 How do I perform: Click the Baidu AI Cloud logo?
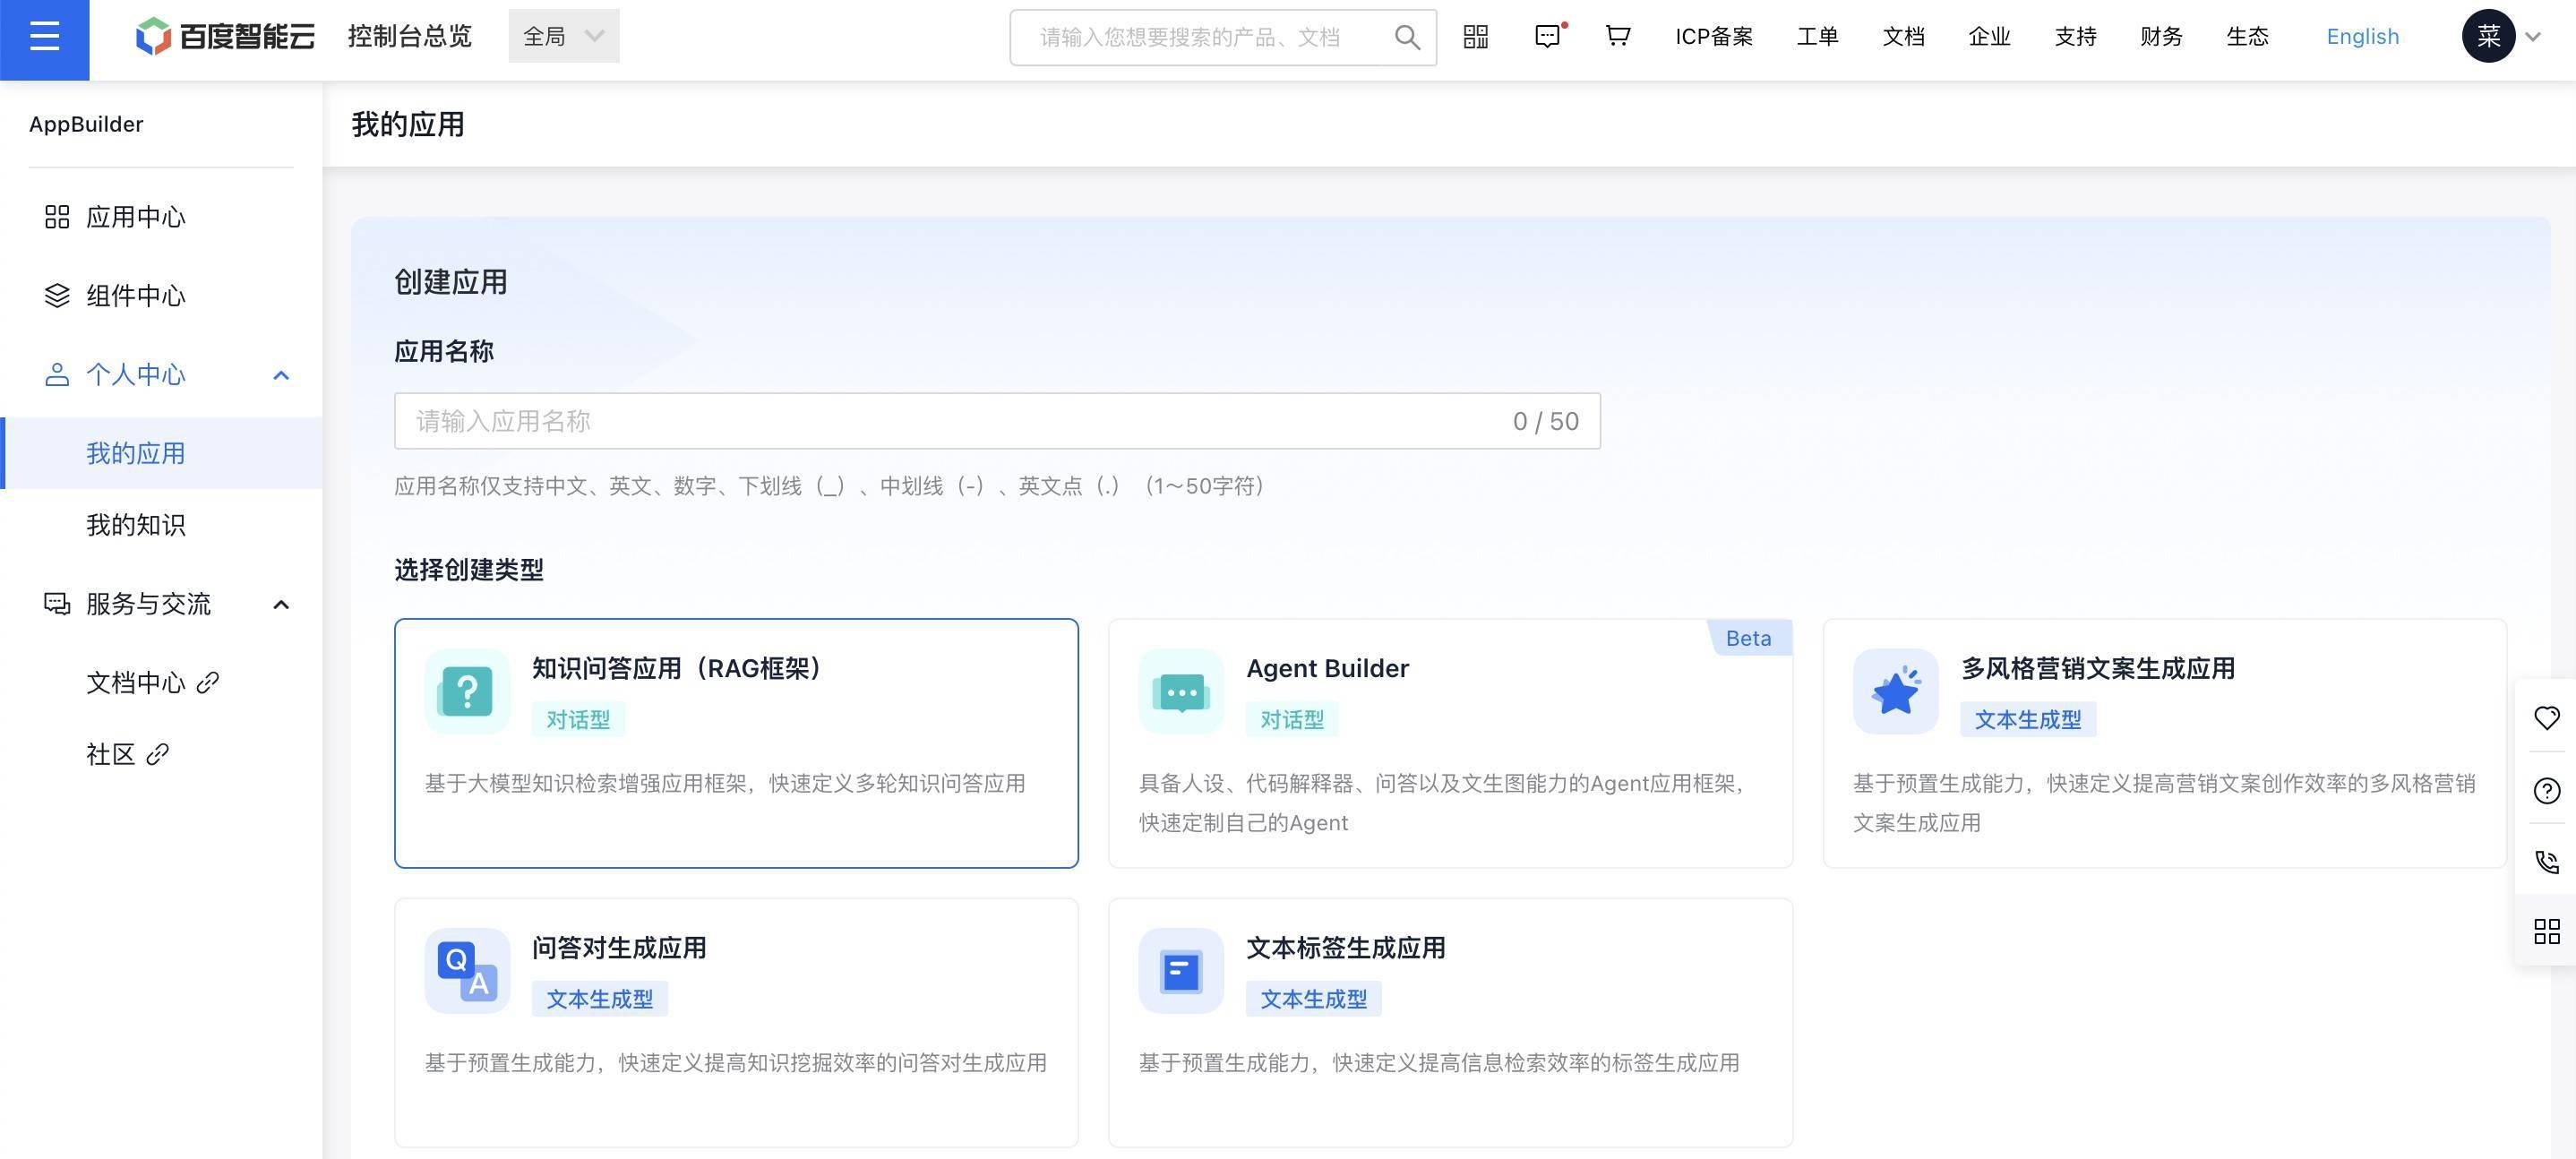click(x=225, y=37)
